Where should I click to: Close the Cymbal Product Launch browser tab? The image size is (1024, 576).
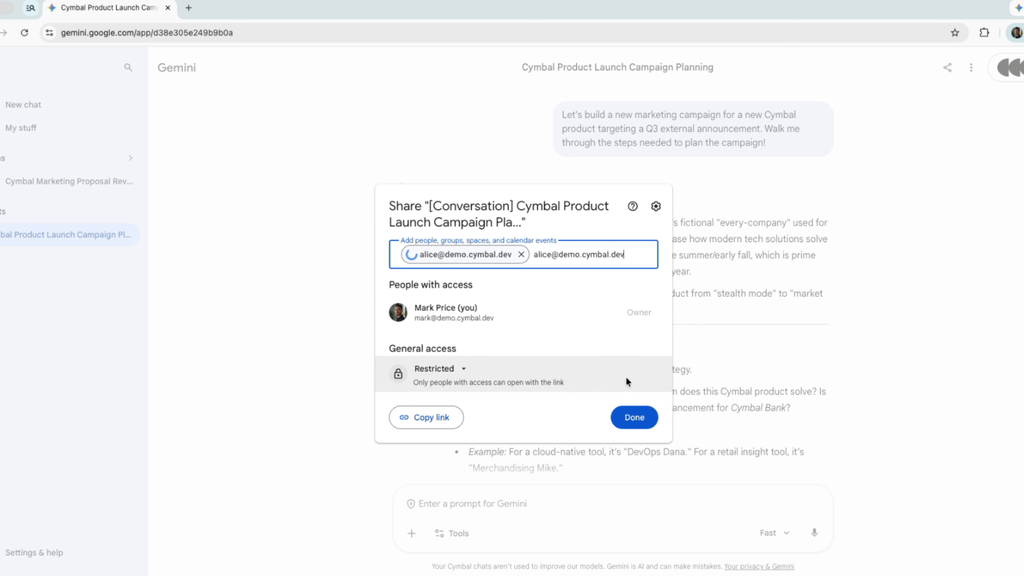(168, 8)
